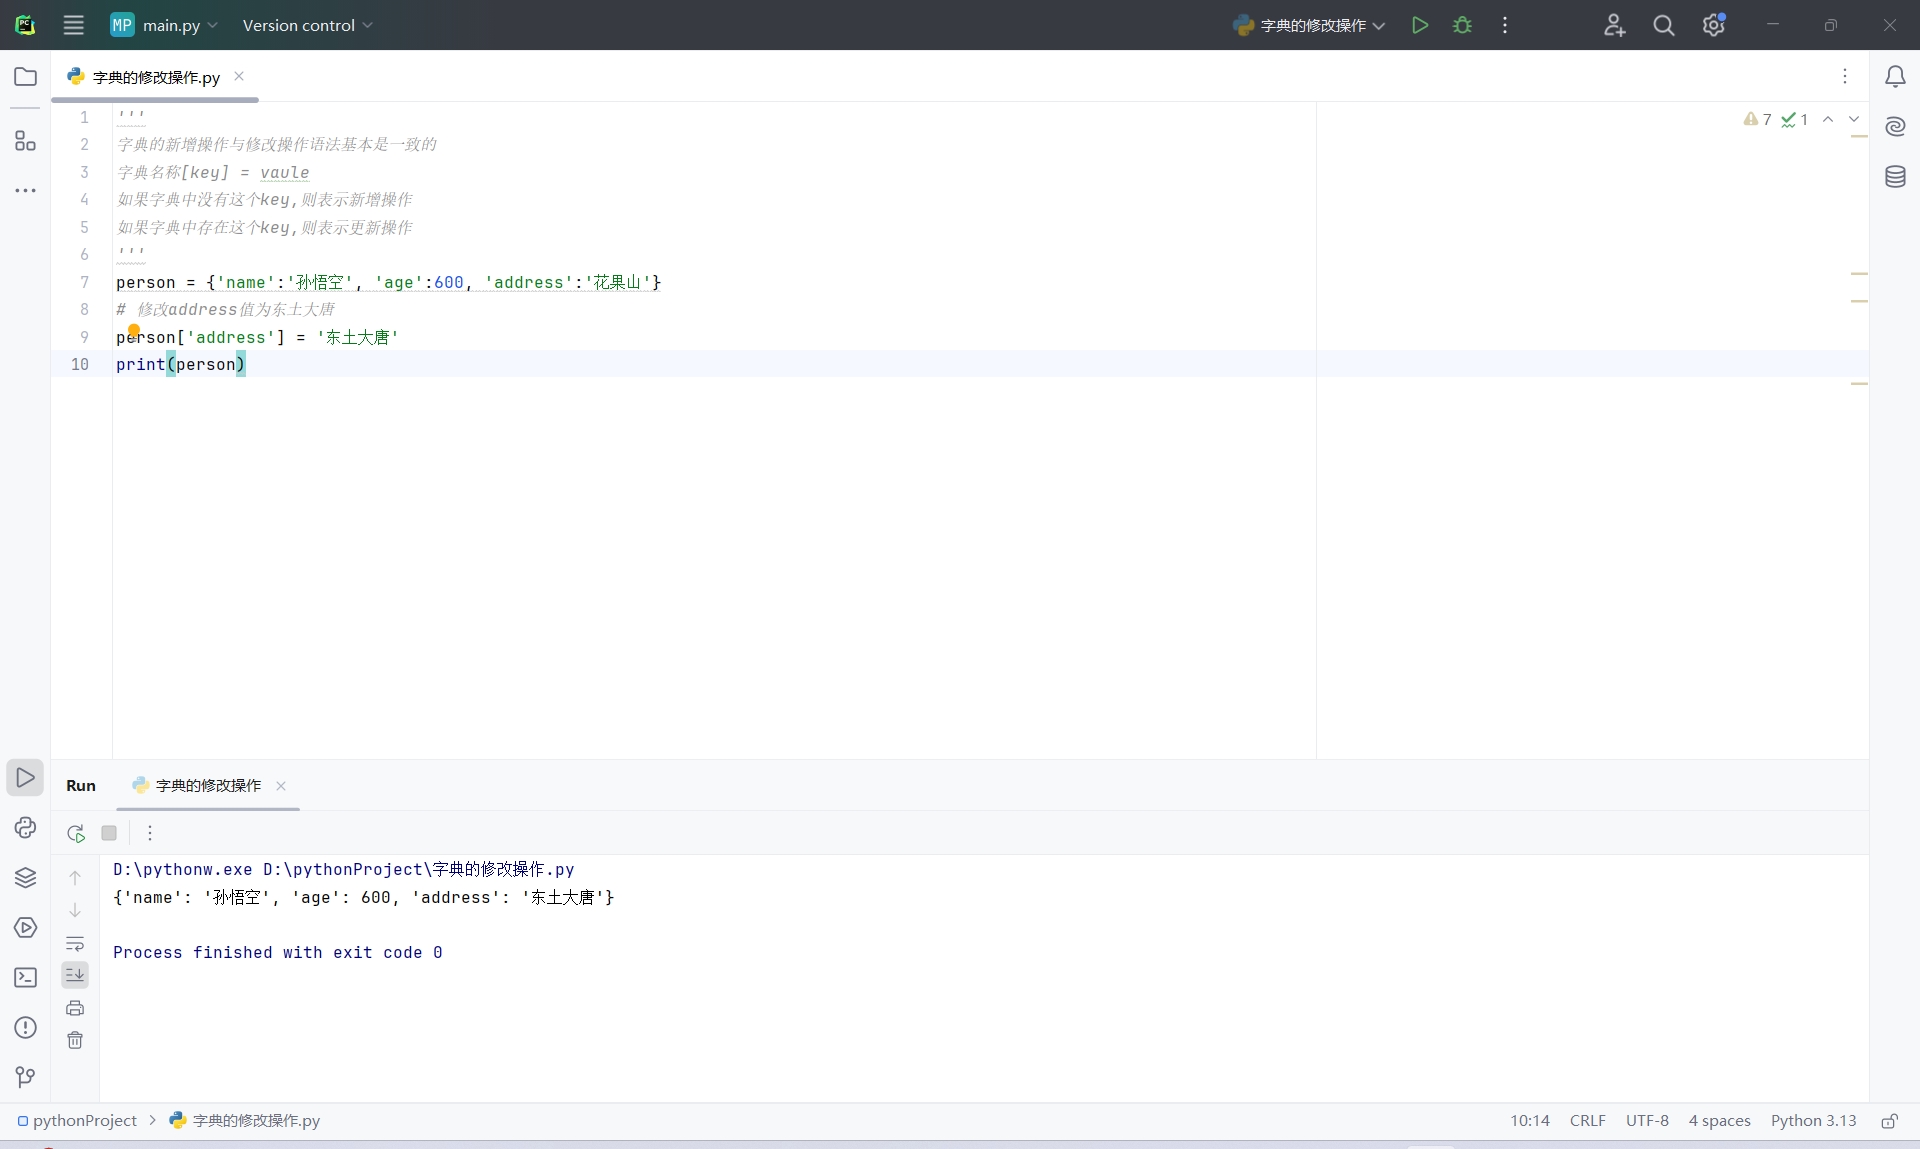Select the 字典的修改操作.py editor tab

pyautogui.click(x=156, y=77)
